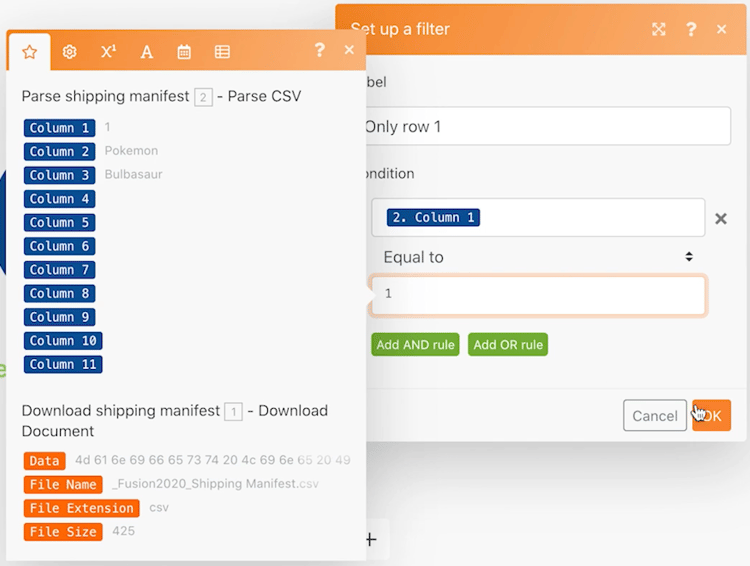Screen dimensions: 750x566
Task: Click module number 1 badge beside Download shipping manifest
Action: click(233, 411)
